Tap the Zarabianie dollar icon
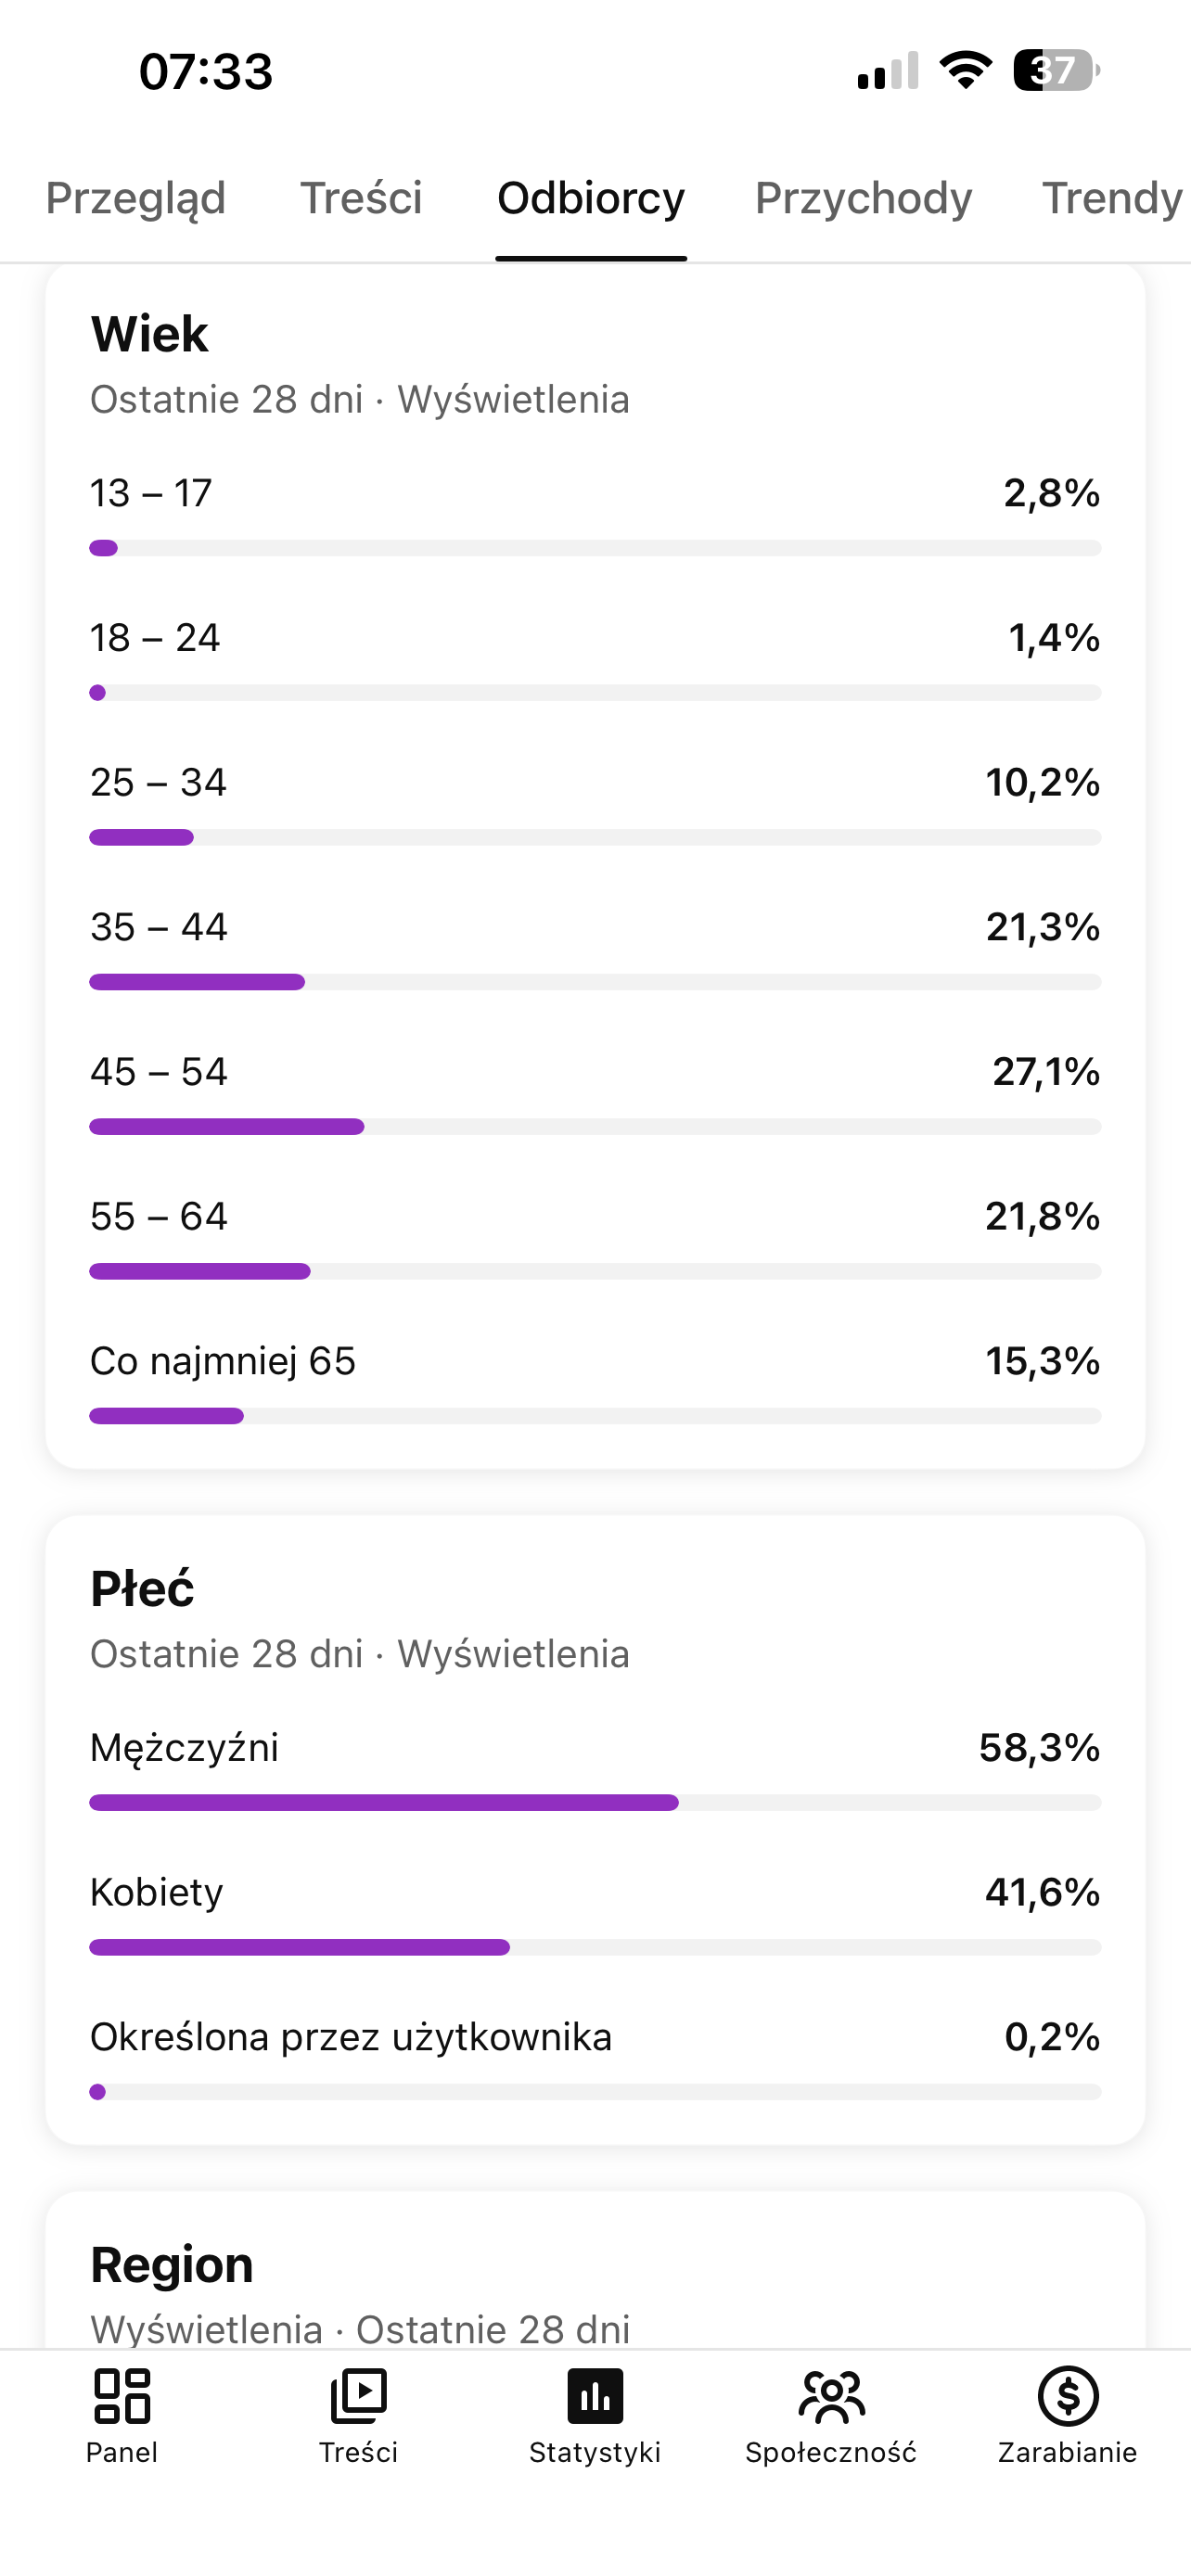 coord(1068,2396)
